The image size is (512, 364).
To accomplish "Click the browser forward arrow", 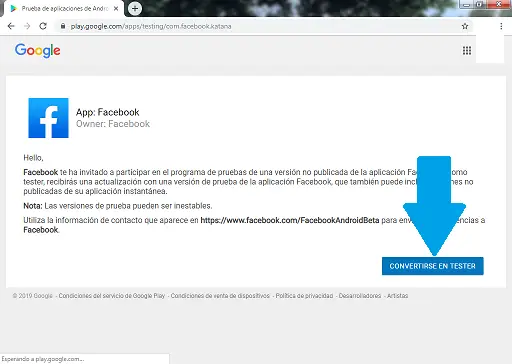I will pos(27,26).
